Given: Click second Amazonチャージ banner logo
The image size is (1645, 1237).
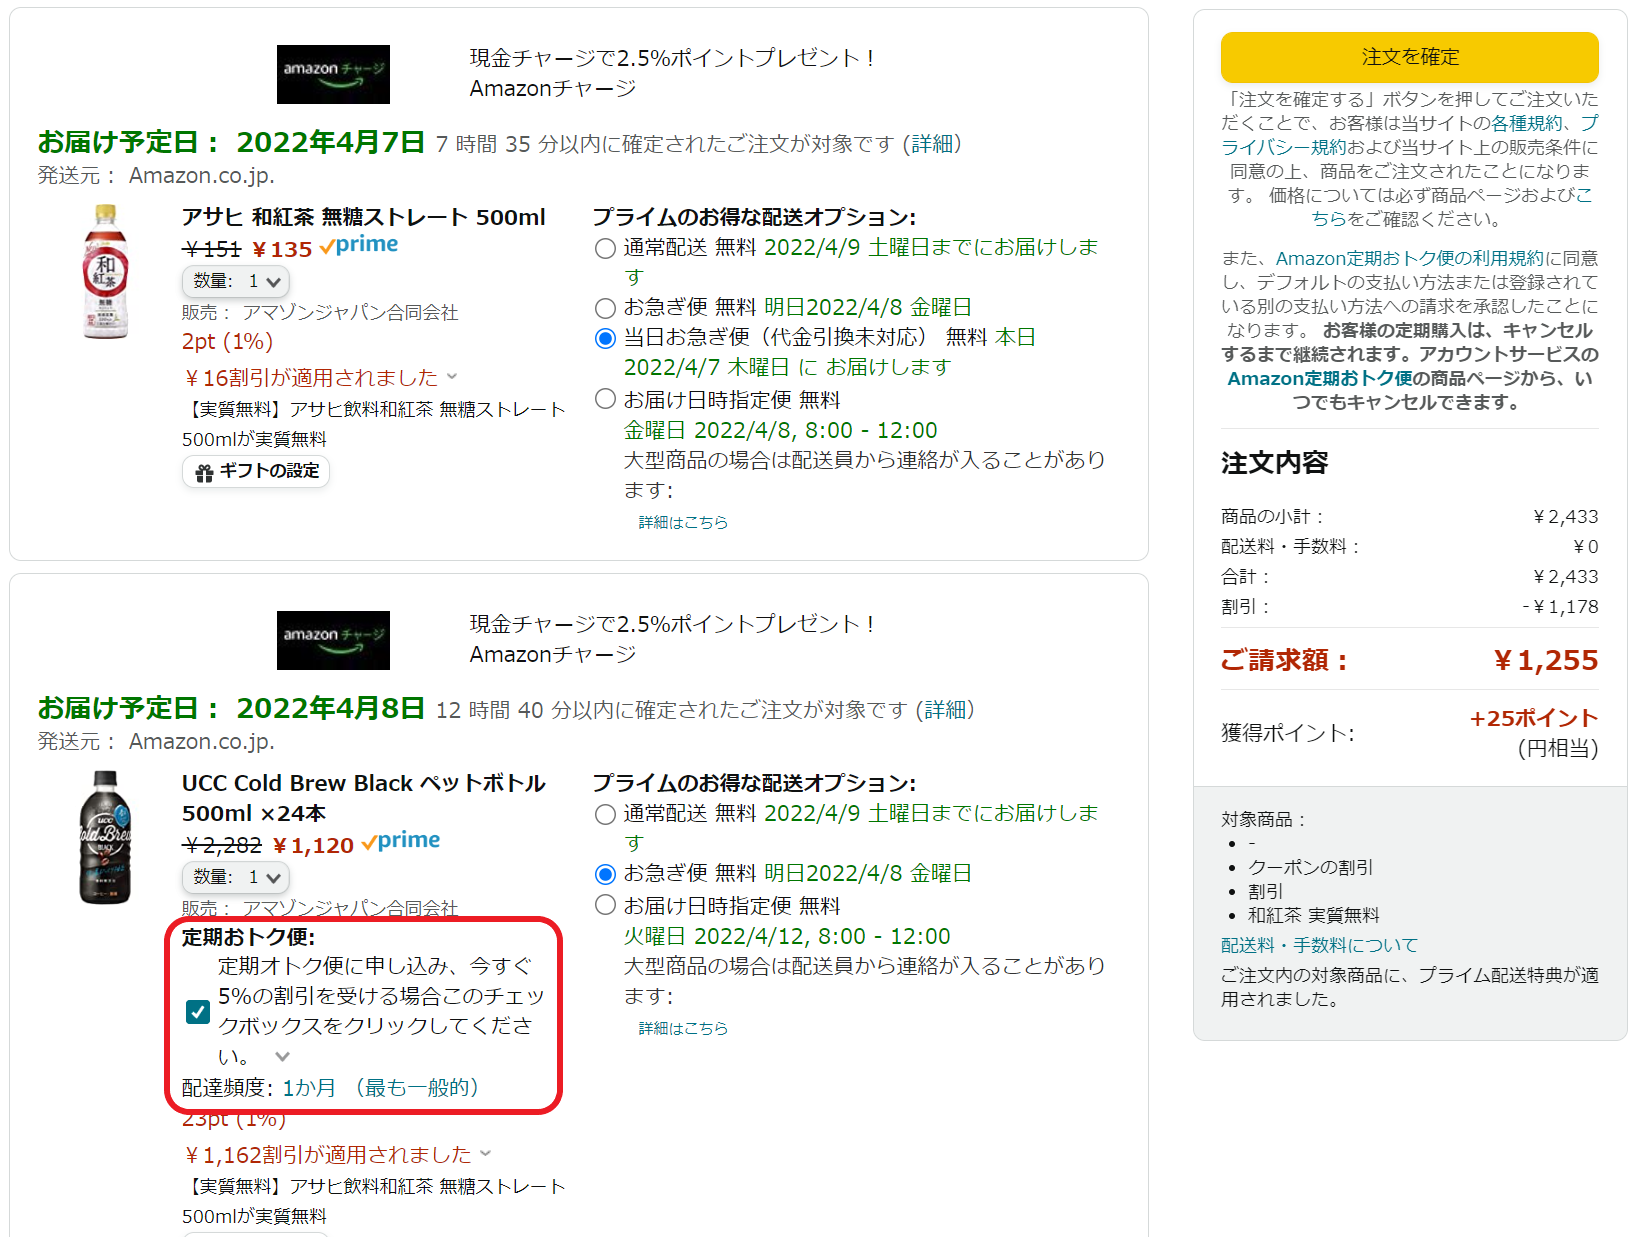Looking at the screenshot, I should (x=333, y=640).
